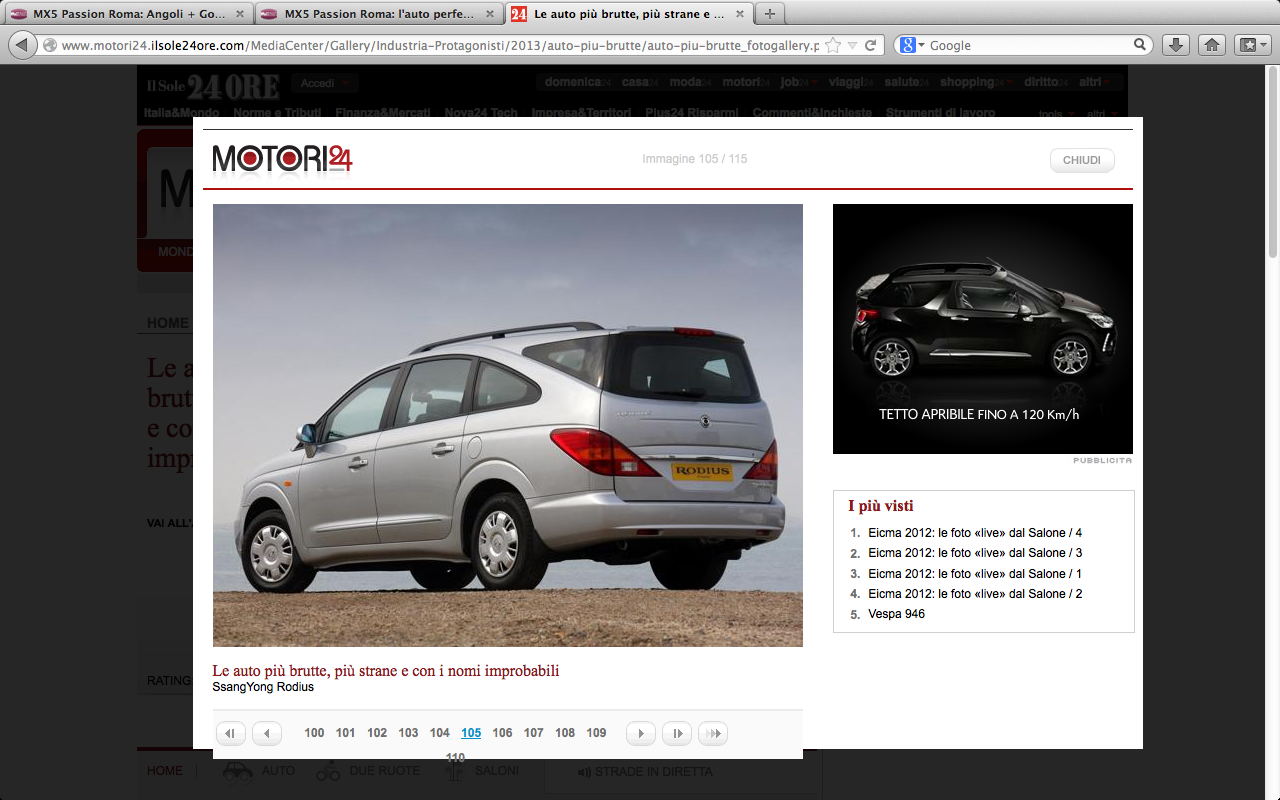
Task: Click the black convertible car advertisement
Action: coord(983,329)
